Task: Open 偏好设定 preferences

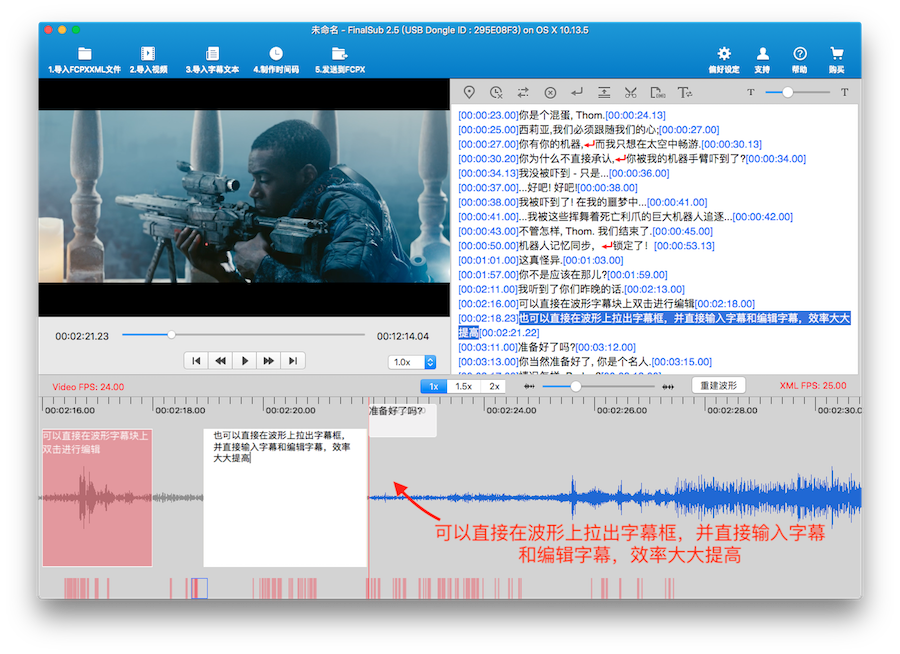Action: click(724, 54)
